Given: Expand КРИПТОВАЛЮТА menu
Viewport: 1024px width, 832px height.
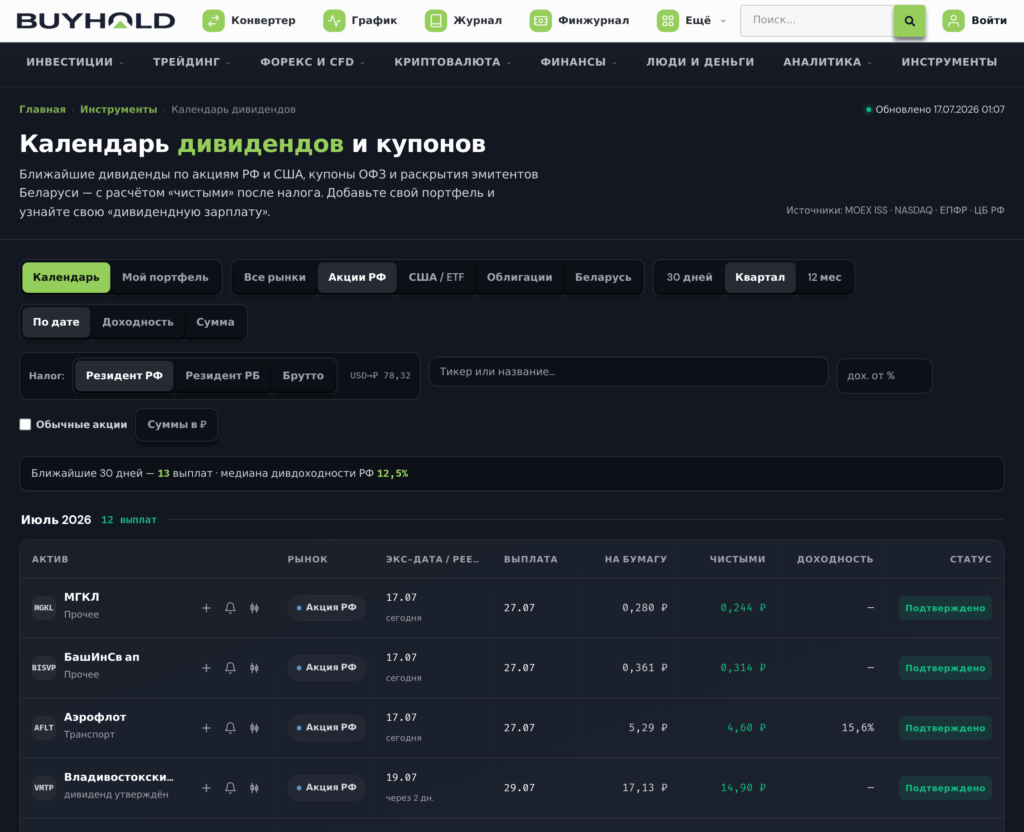Looking at the screenshot, I should (453, 62).
